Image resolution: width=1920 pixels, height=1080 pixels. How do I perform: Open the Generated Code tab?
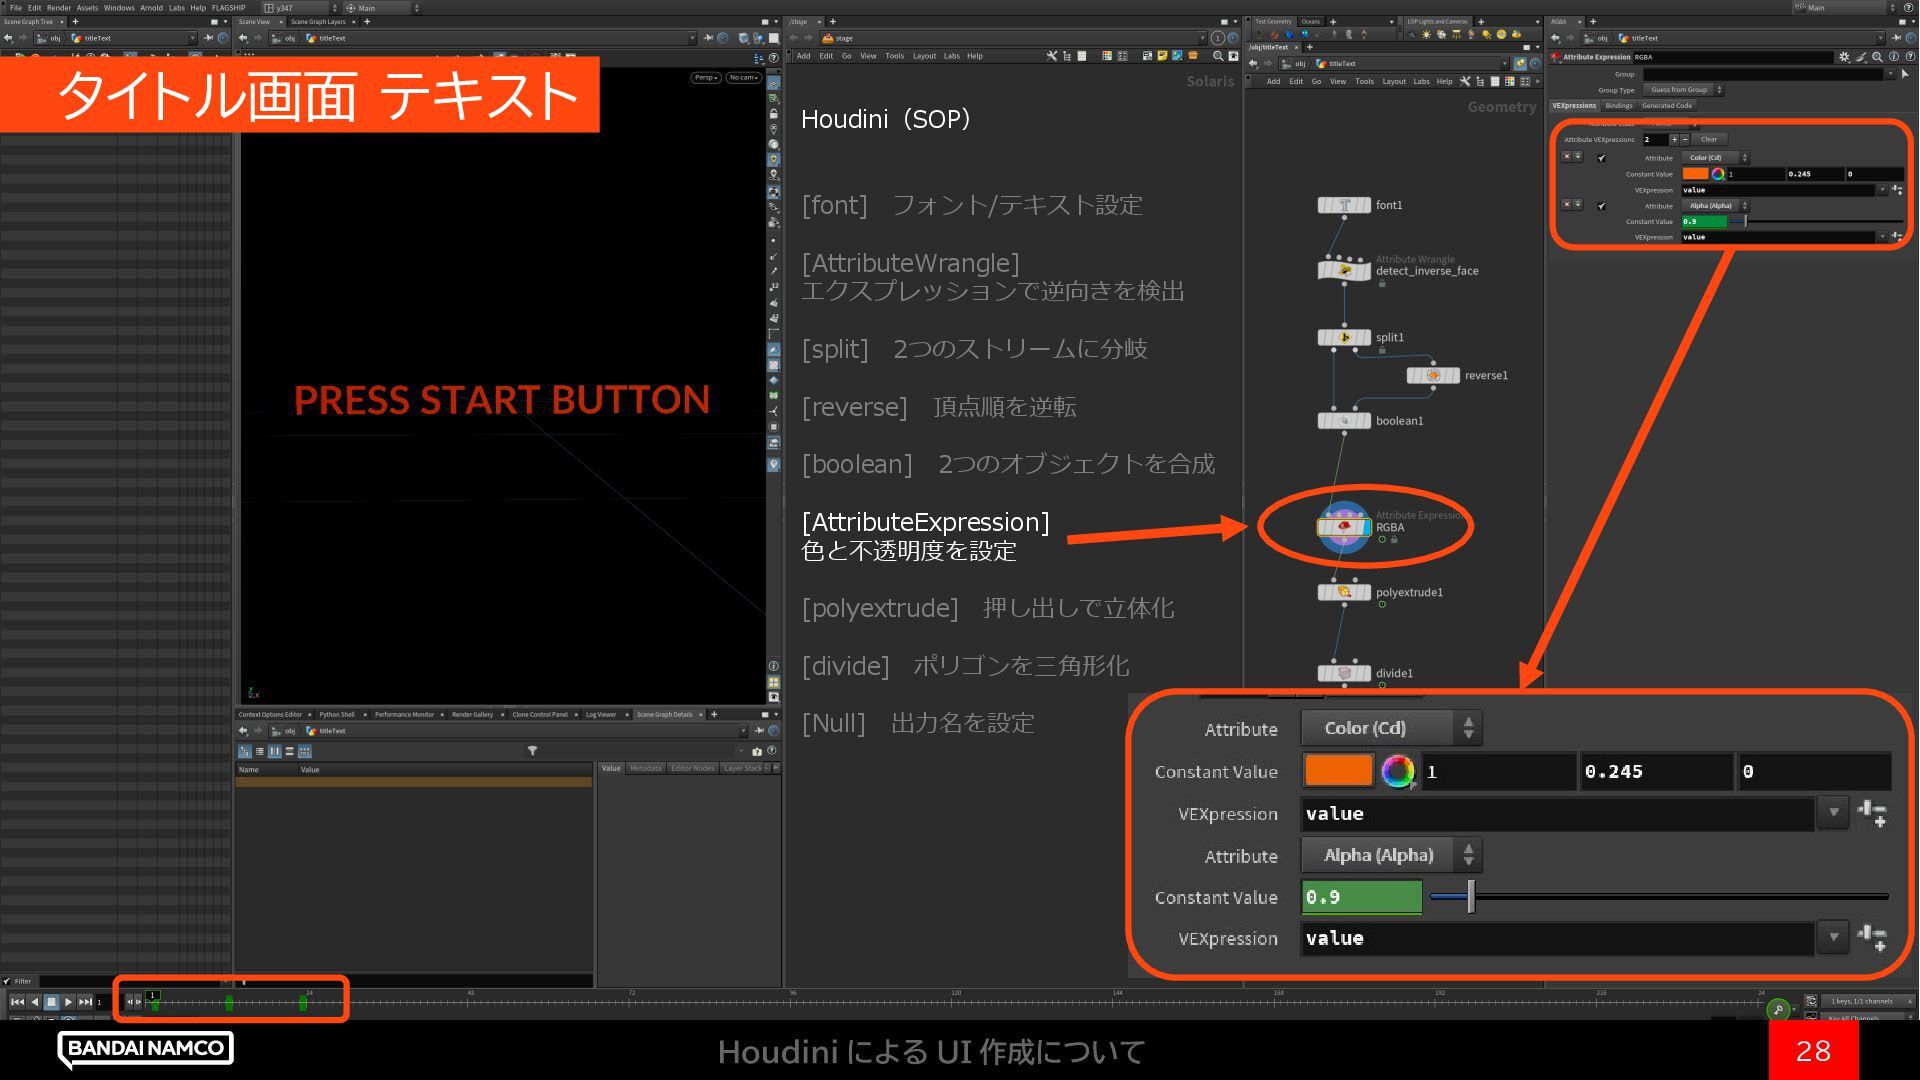(x=1666, y=106)
